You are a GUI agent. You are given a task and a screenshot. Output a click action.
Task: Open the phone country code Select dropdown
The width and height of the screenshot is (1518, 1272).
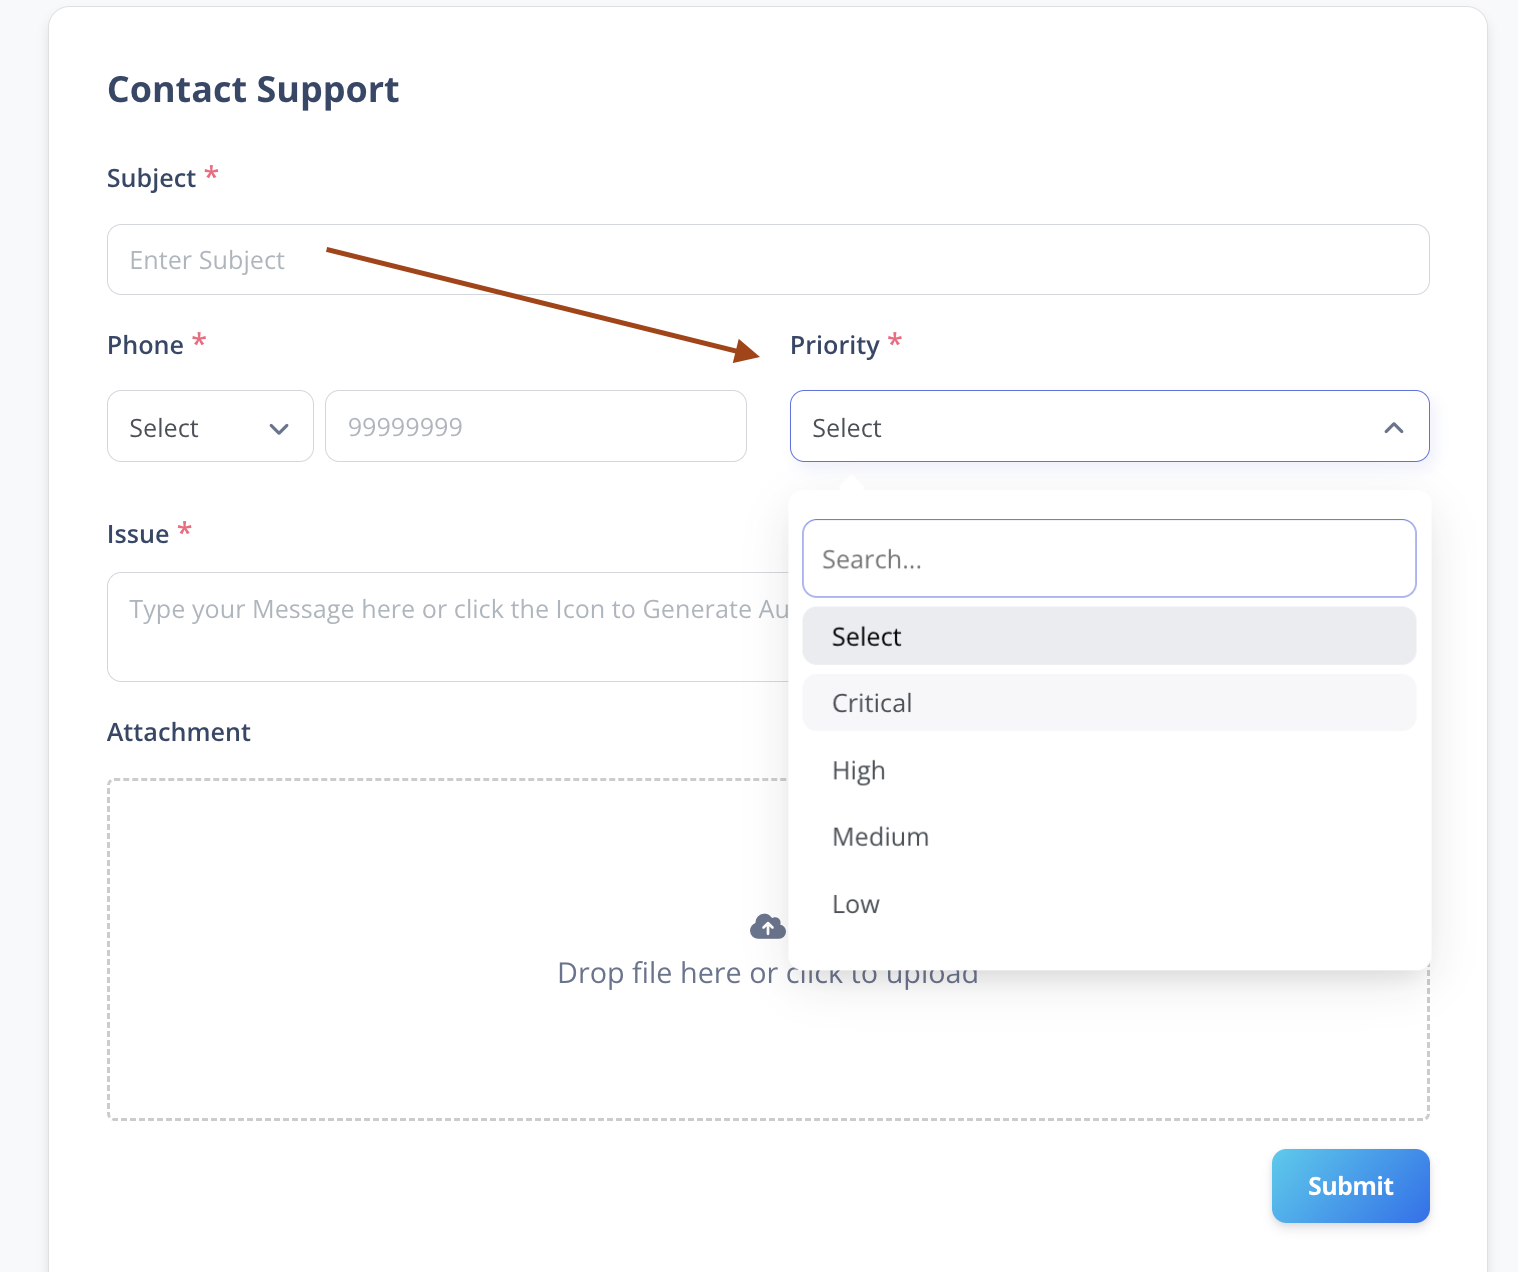(210, 426)
